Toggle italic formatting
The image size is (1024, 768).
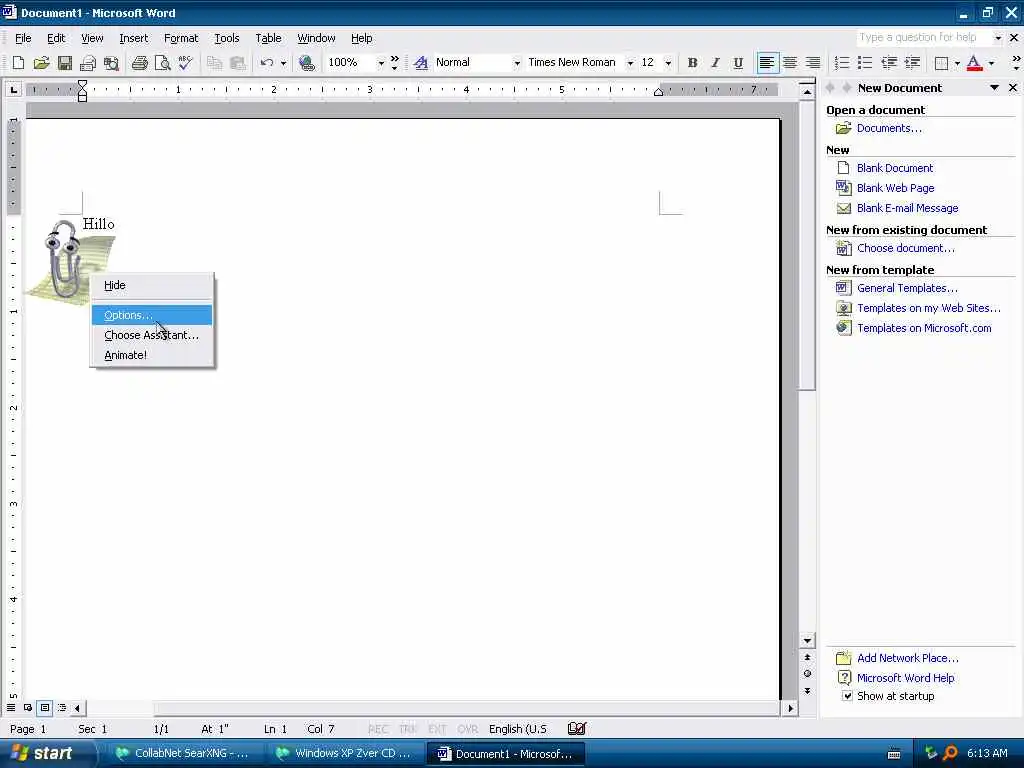[x=715, y=63]
